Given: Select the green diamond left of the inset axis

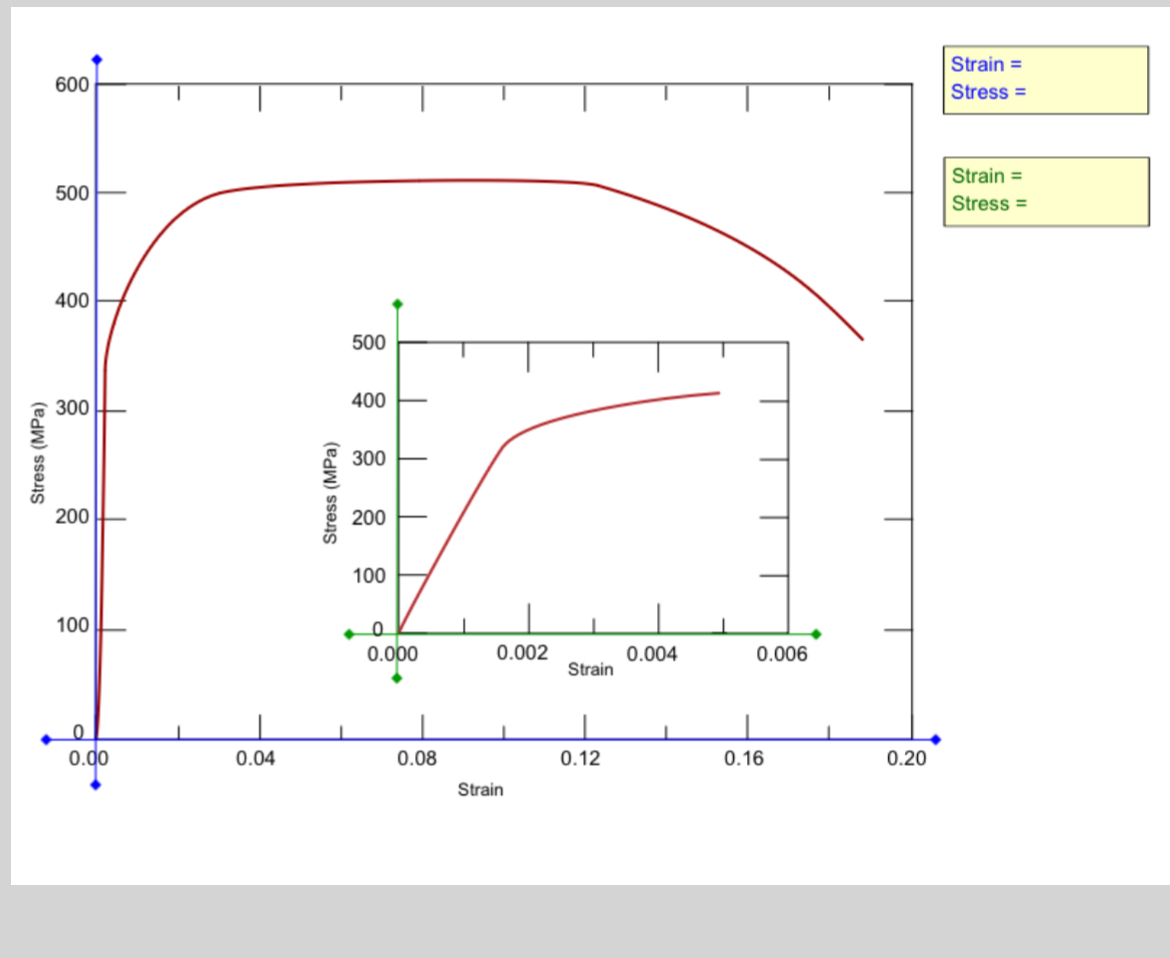Looking at the screenshot, I should [350, 633].
